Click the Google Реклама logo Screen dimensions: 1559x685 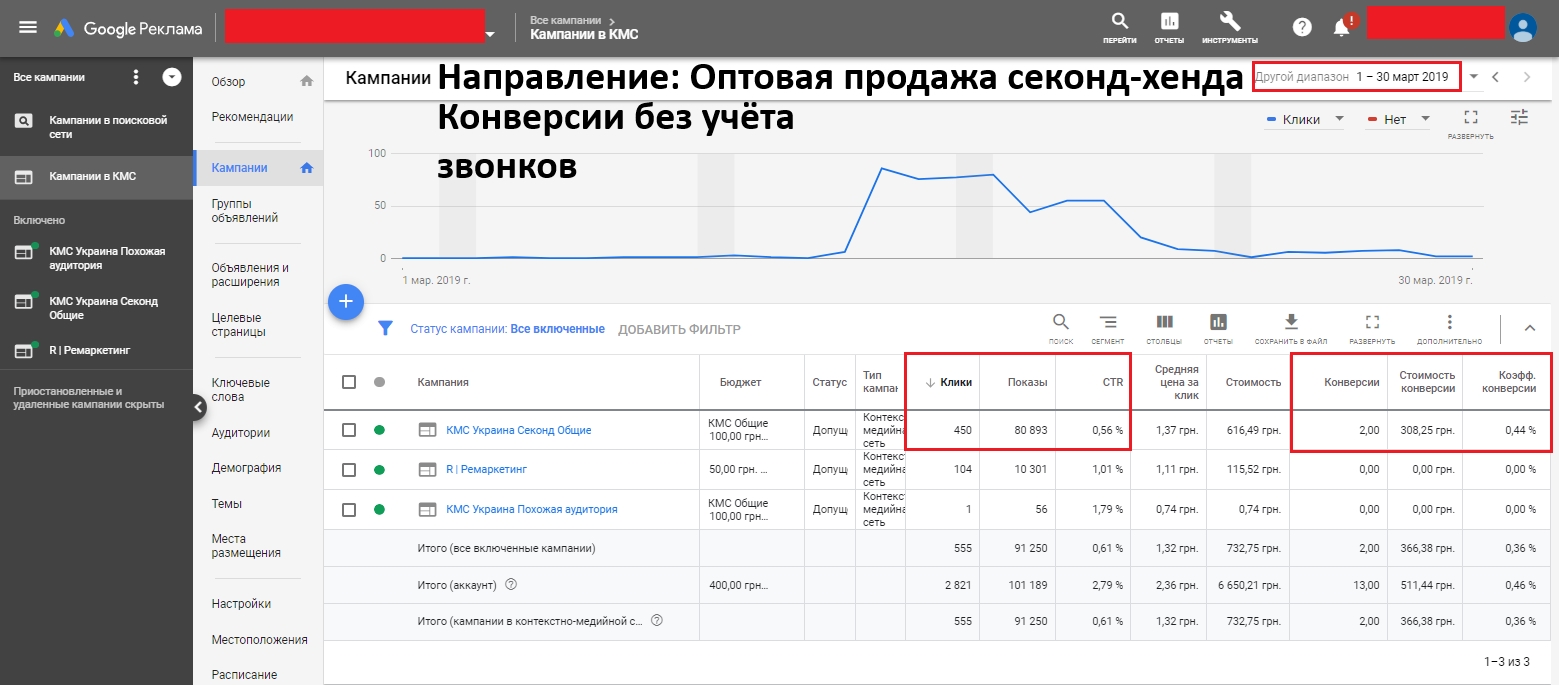[128, 28]
